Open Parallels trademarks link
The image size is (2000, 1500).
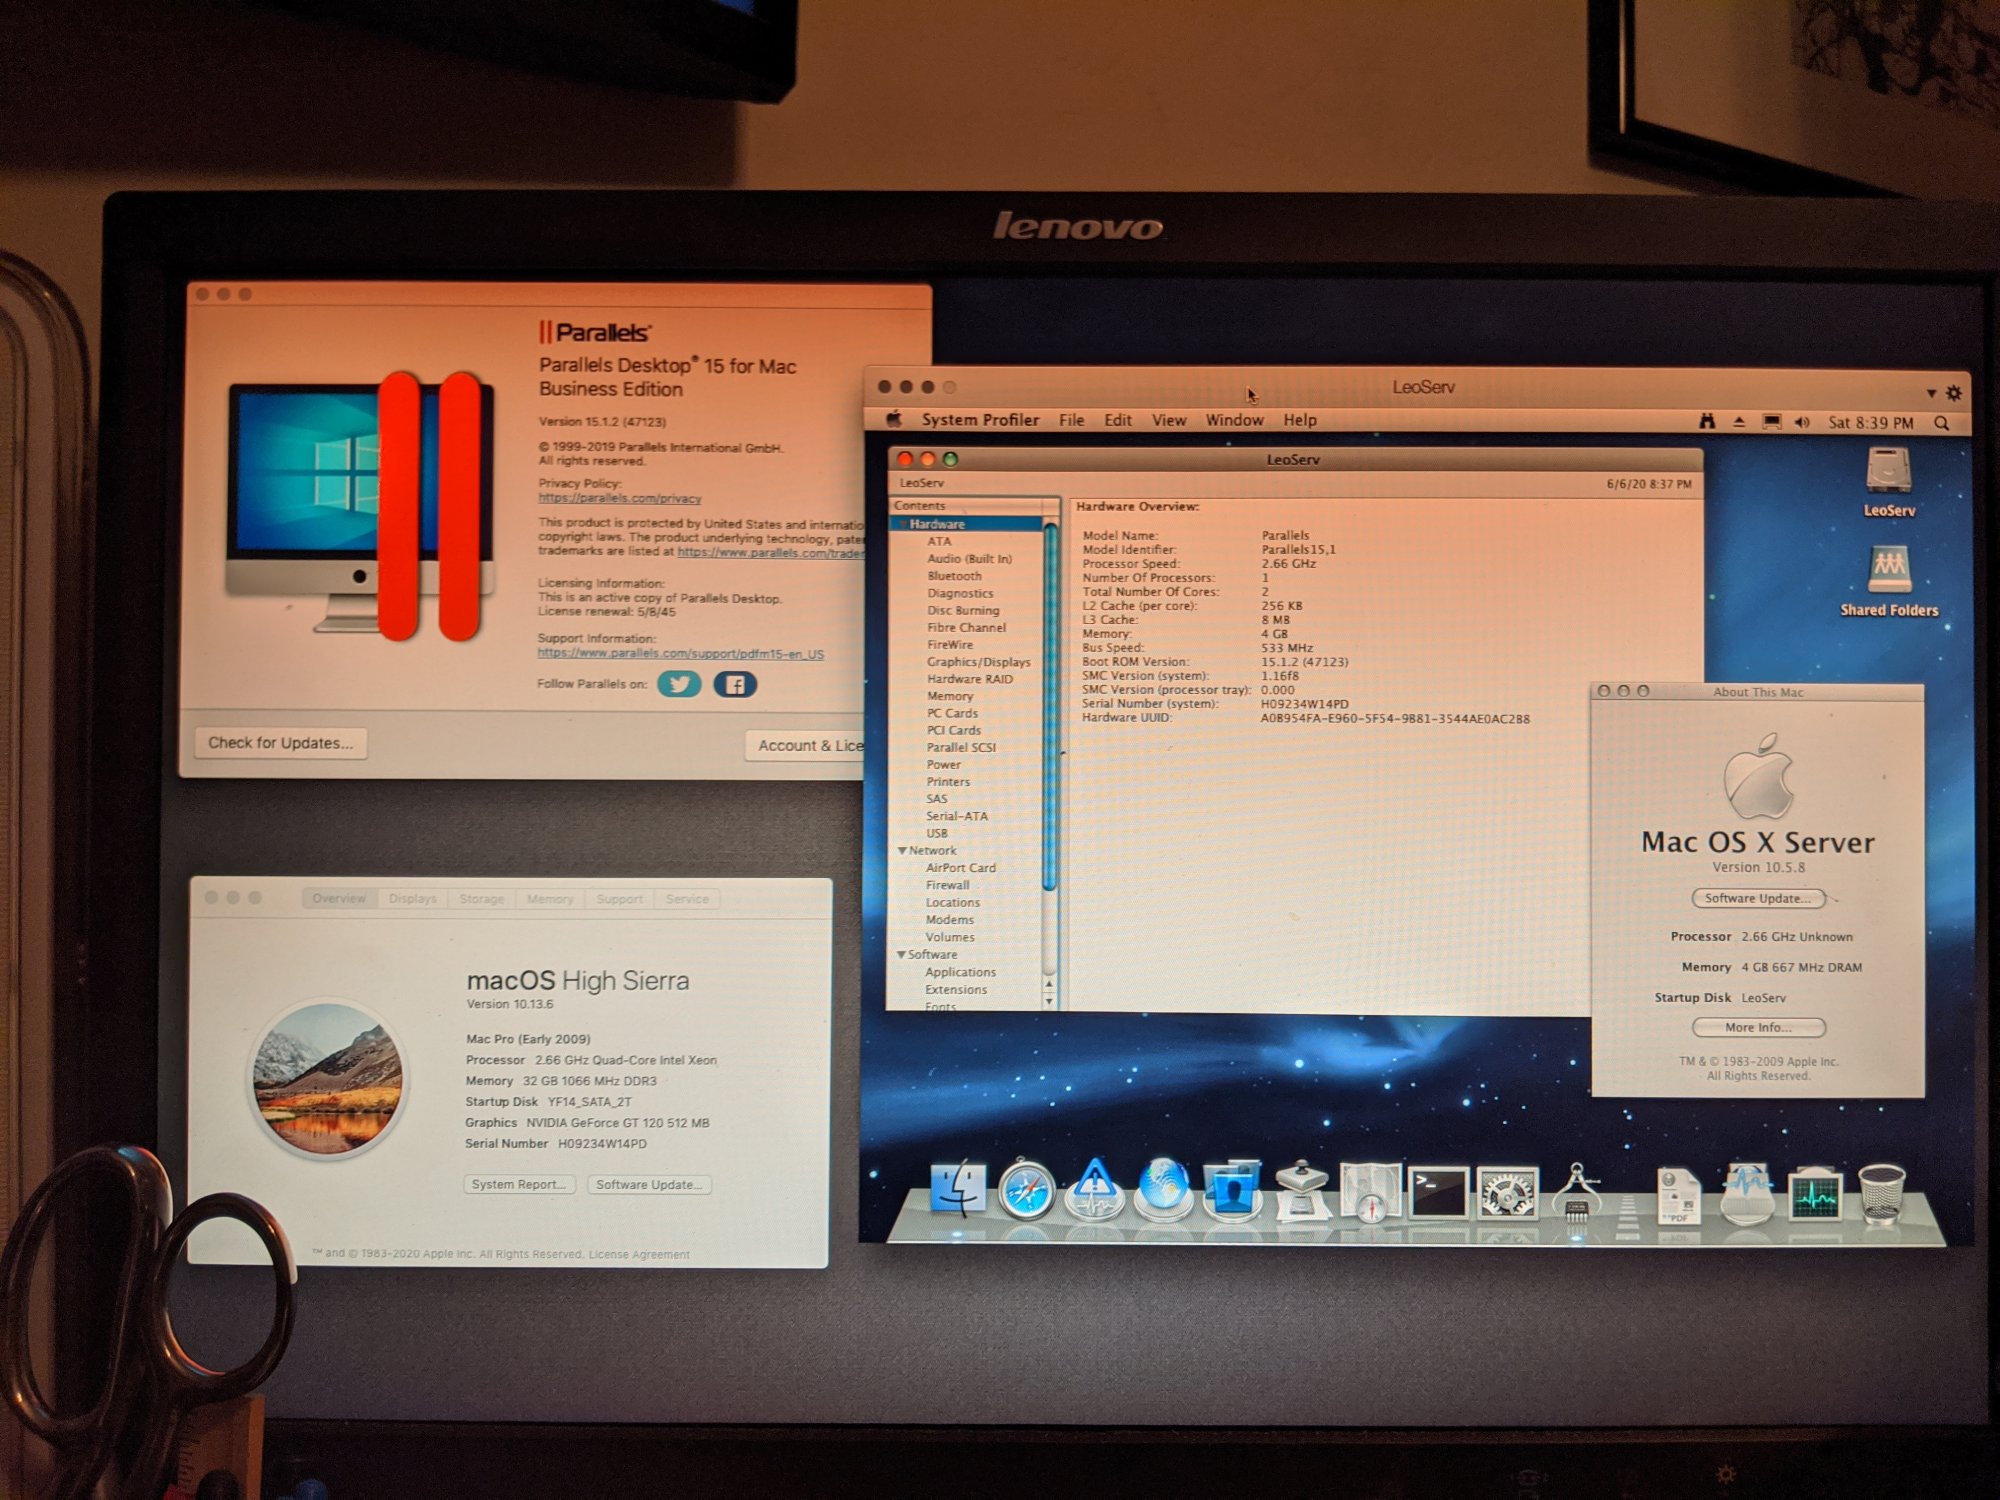pyautogui.click(x=771, y=552)
